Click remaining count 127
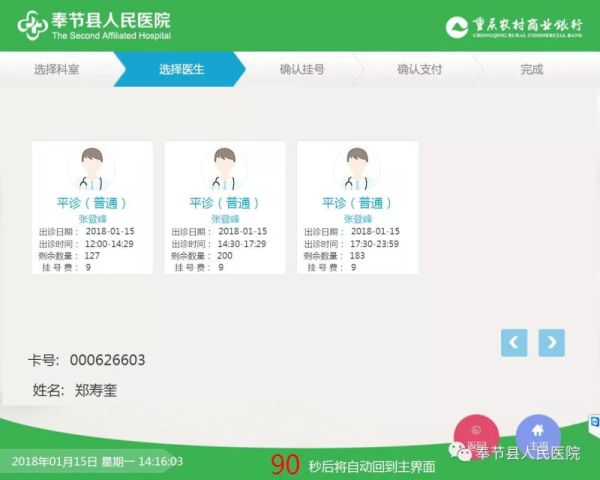 (x=92, y=255)
